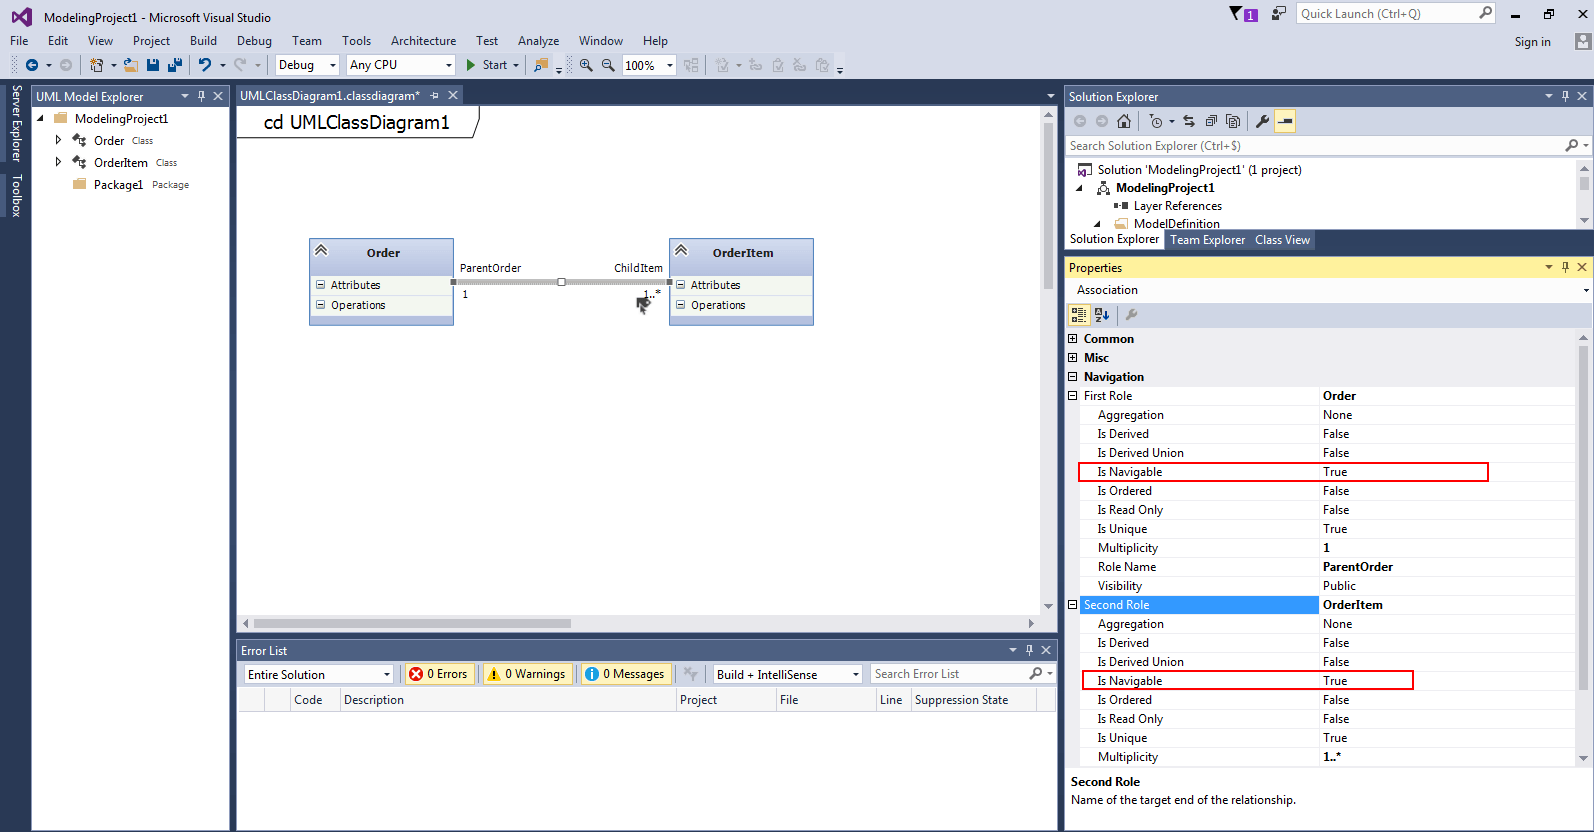Image resolution: width=1594 pixels, height=832 pixels.
Task: Click the Zoom Out magnifier icon
Action: coord(608,65)
